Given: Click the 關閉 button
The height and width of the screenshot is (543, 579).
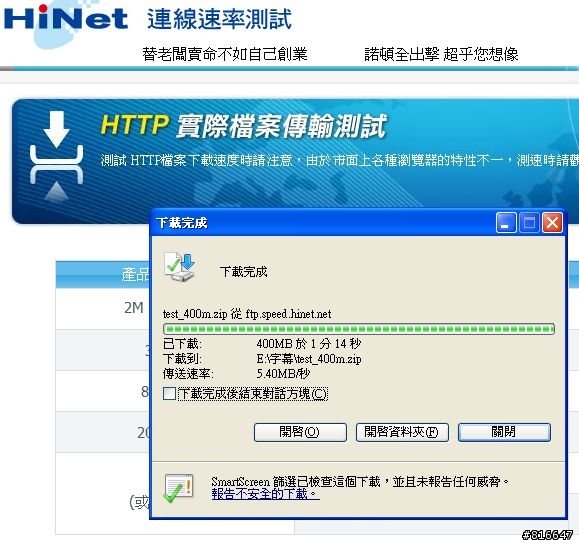Looking at the screenshot, I should pyautogui.click(x=504, y=432).
